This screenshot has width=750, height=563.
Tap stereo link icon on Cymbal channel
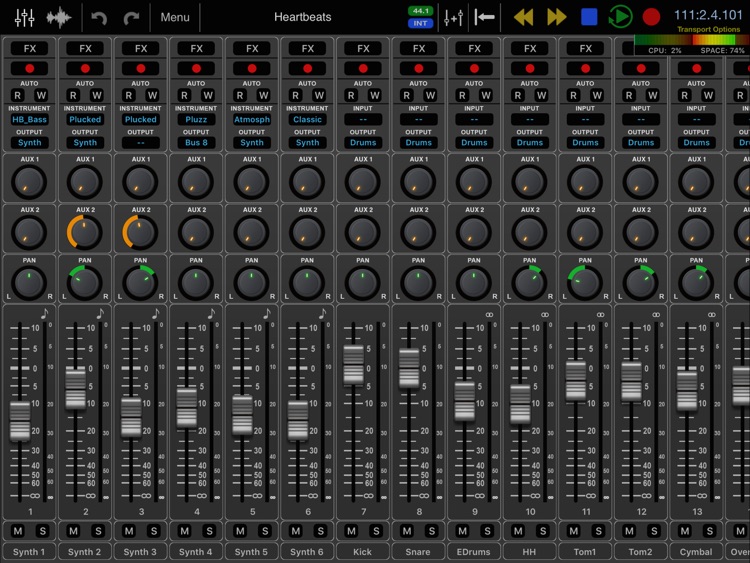pos(711,314)
